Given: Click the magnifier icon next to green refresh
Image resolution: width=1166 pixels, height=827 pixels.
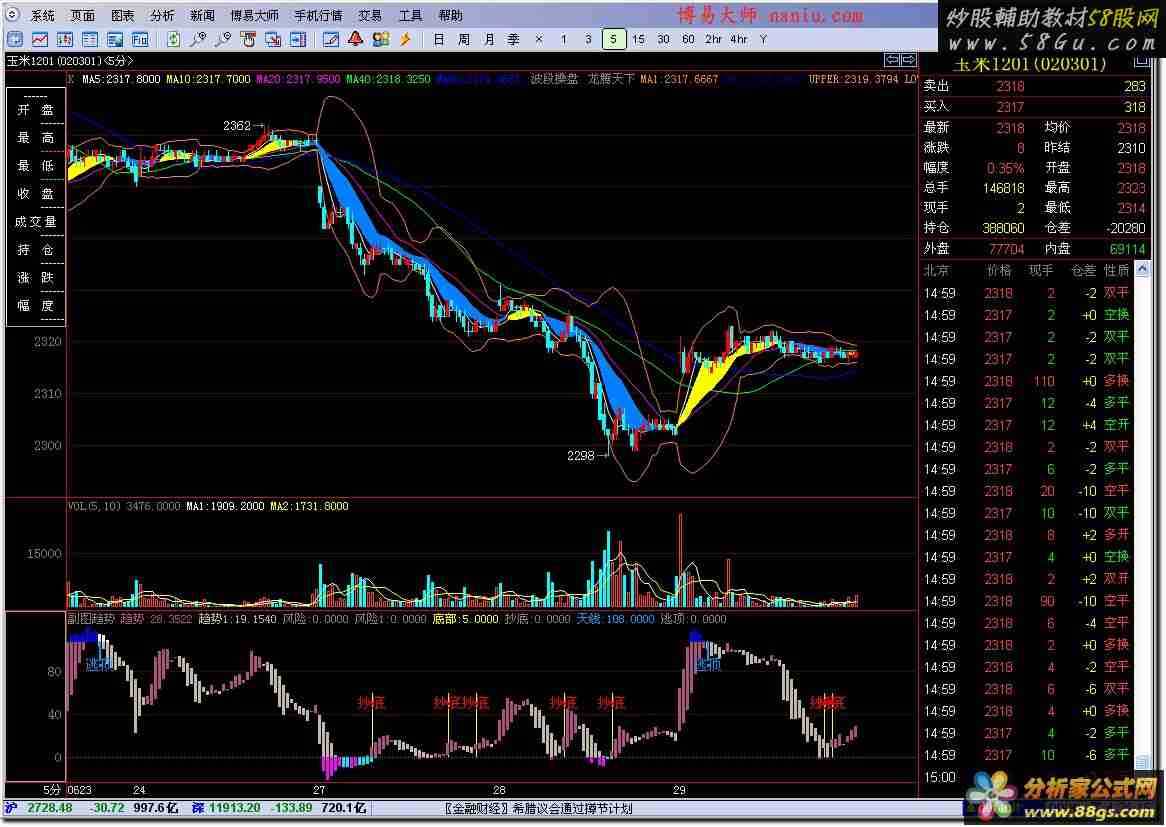Looking at the screenshot, I should (x=199, y=39).
